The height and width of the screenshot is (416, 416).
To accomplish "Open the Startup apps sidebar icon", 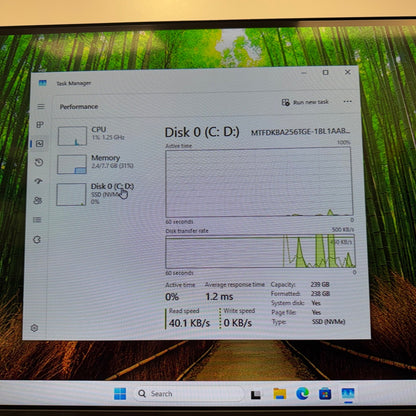I will click(x=38, y=181).
